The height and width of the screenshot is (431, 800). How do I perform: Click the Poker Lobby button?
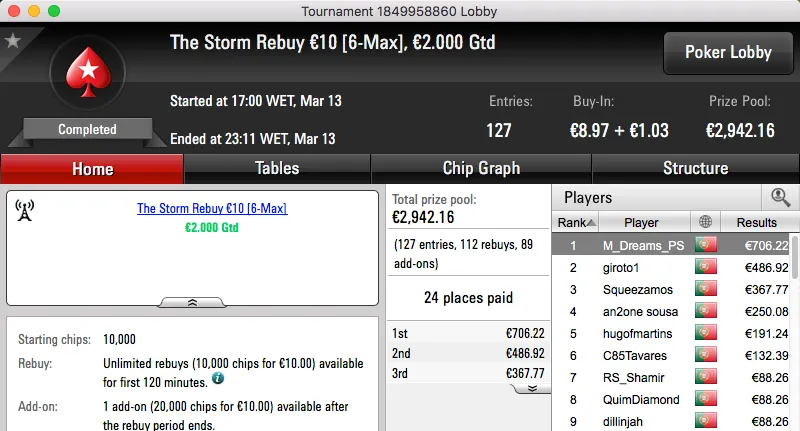pyautogui.click(x=727, y=52)
